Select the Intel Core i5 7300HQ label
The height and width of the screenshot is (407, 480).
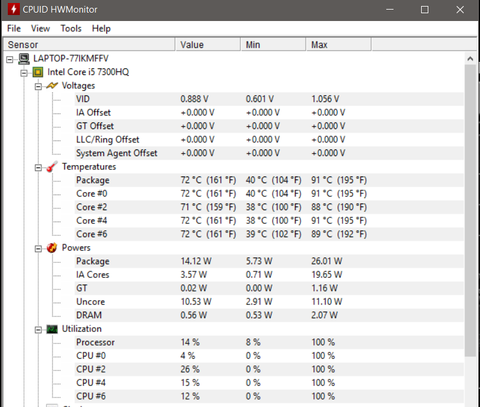[88, 72]
